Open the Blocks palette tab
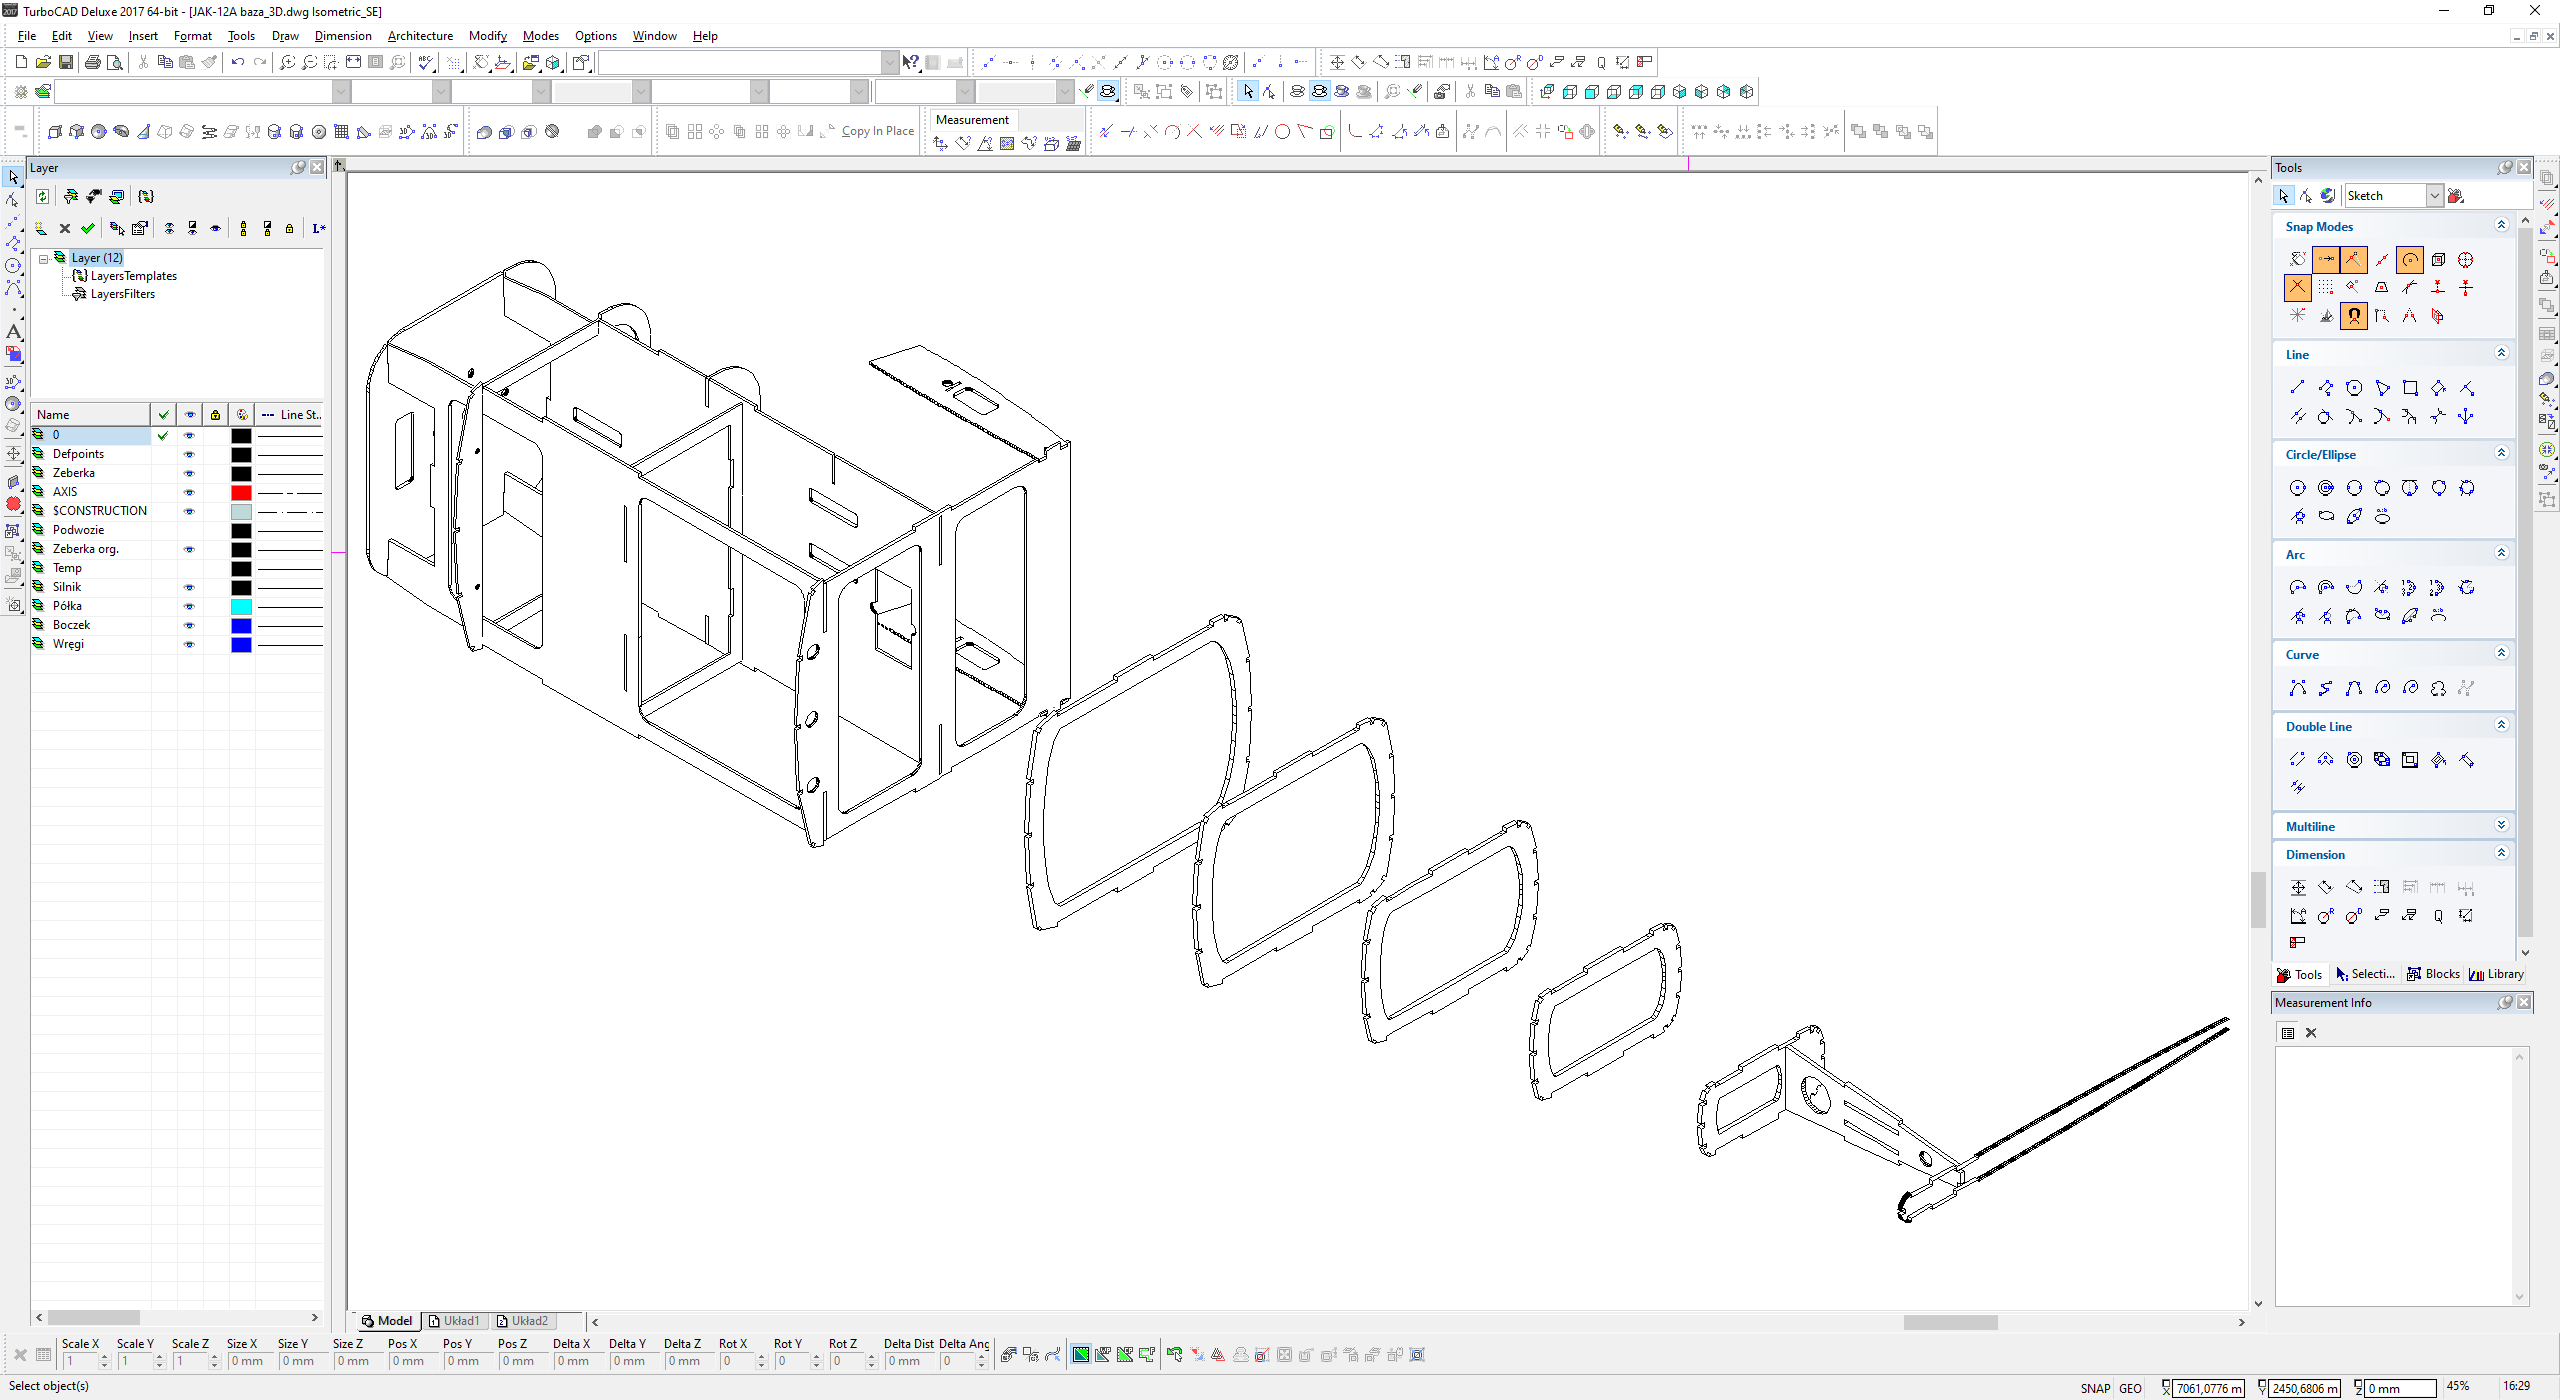Screen dimensions: 2560x1400 [x=2433, y=974]
